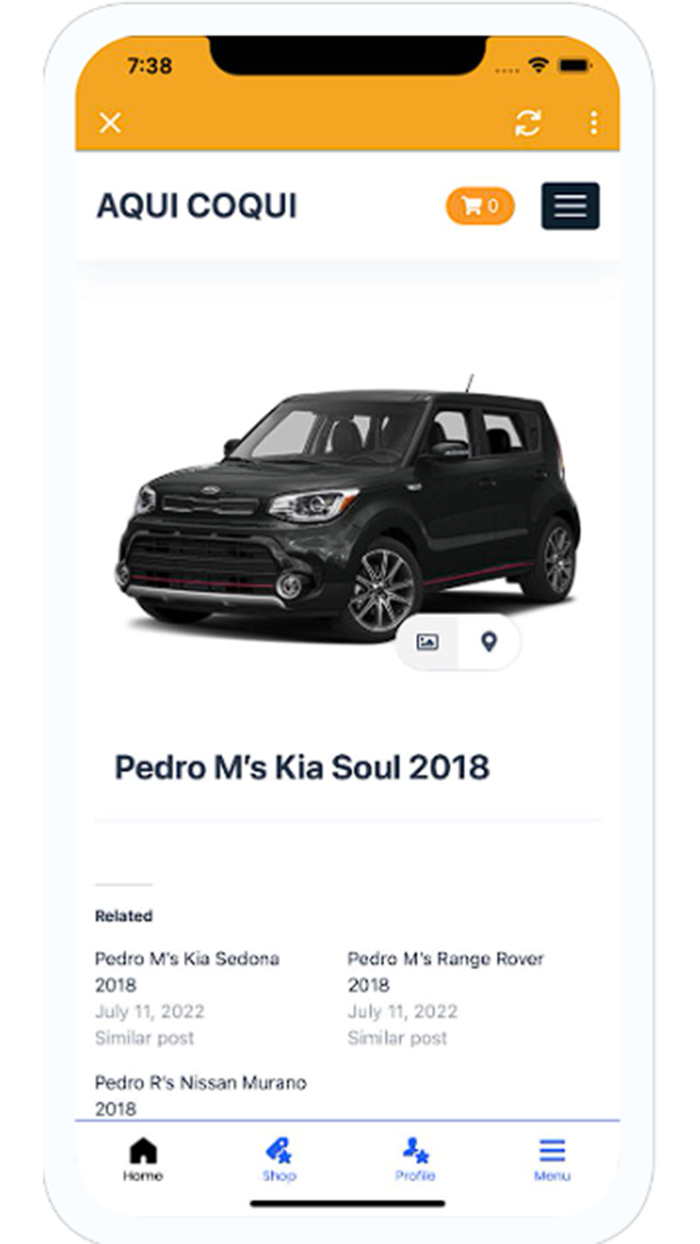
Task: Open the three-dot overflow menu
Action: (594, 123)
